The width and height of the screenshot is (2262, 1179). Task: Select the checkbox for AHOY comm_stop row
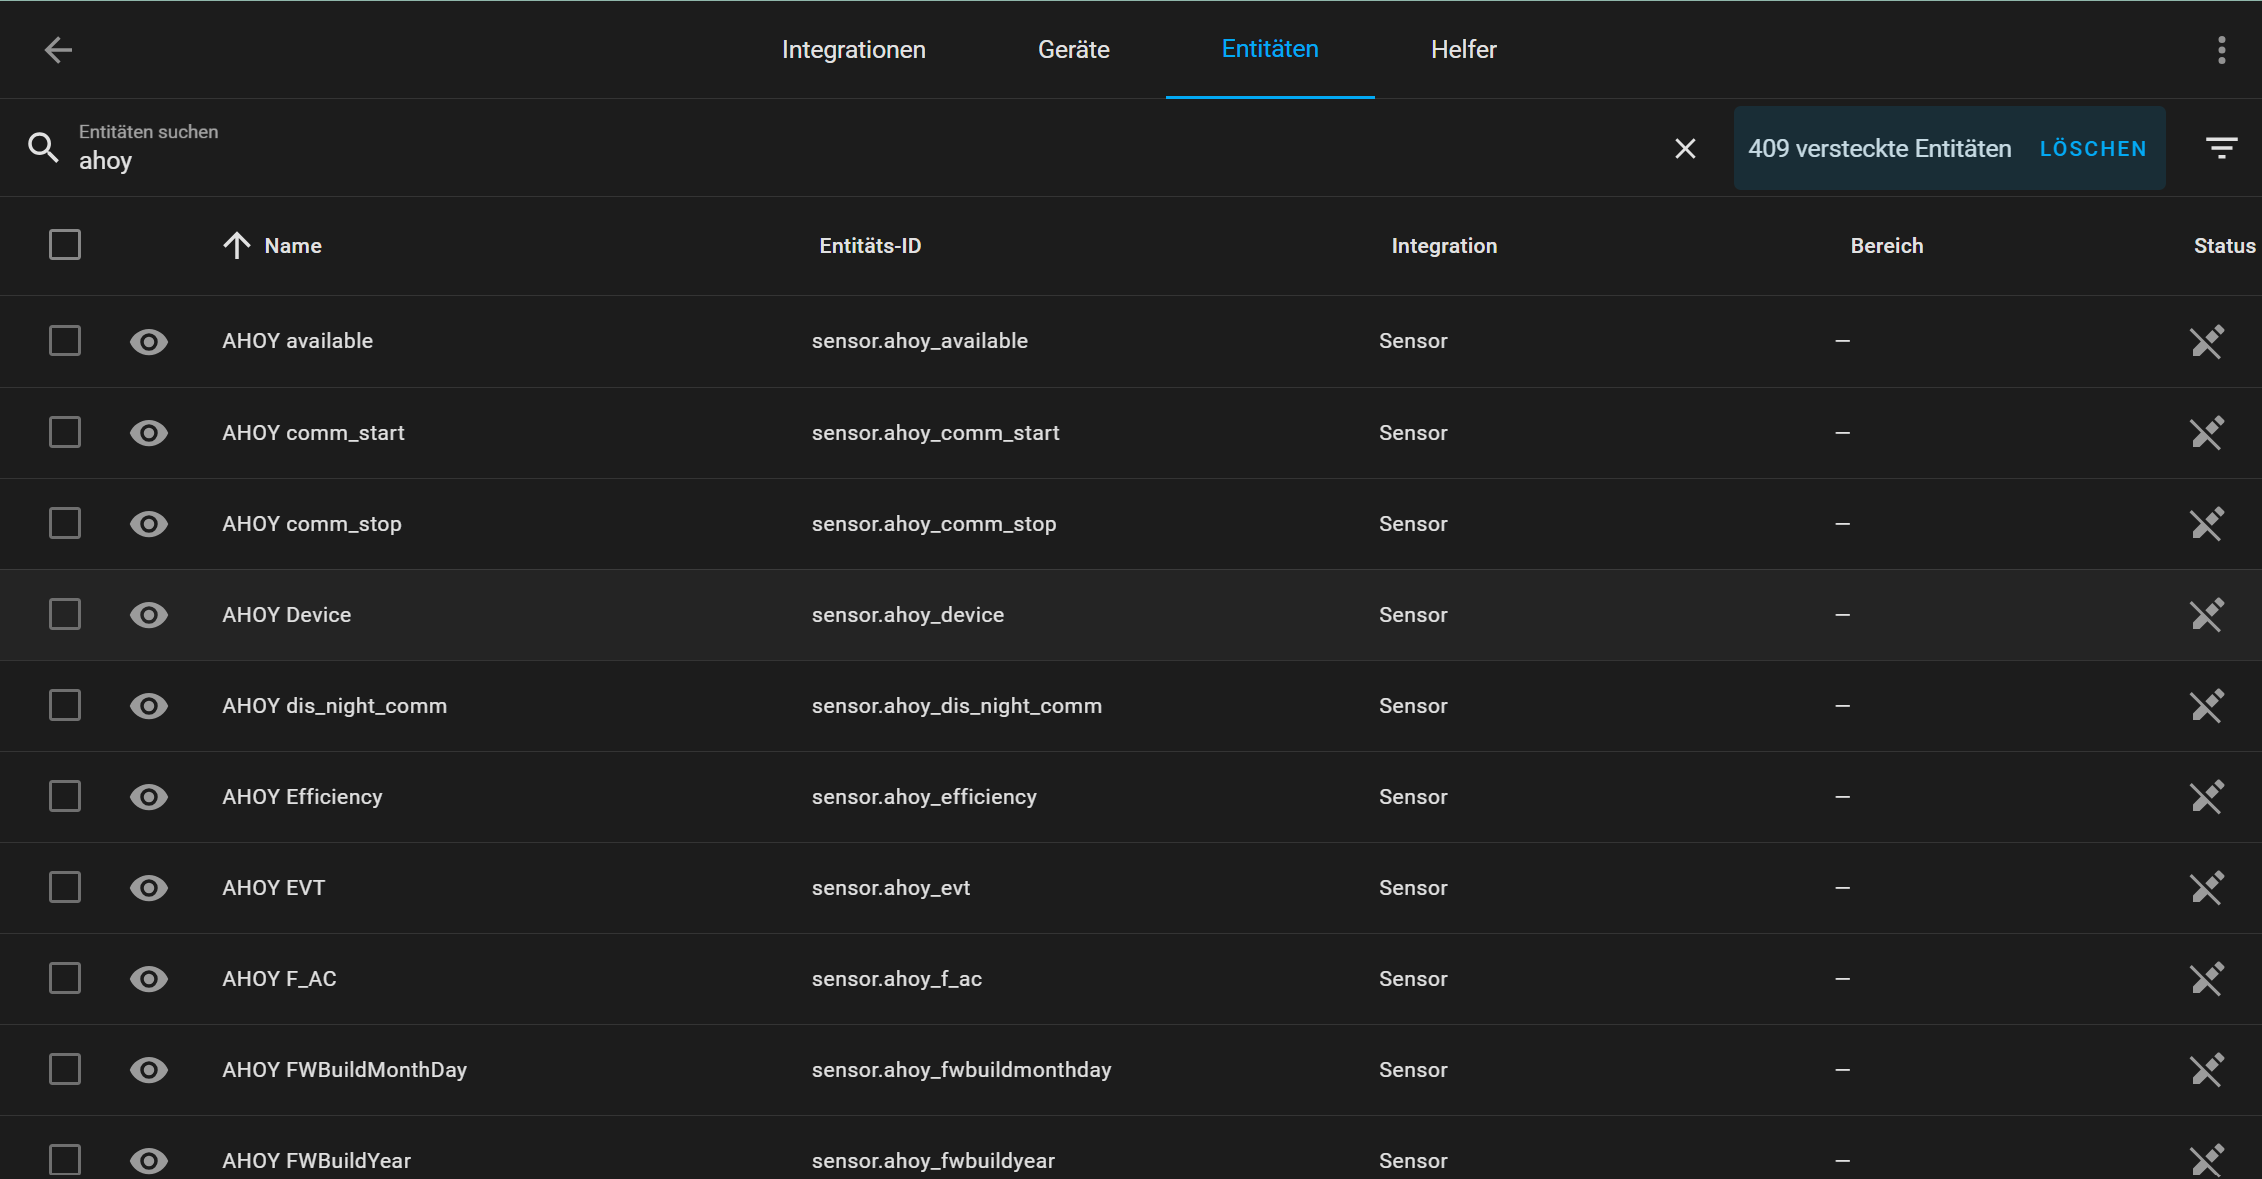64,523
